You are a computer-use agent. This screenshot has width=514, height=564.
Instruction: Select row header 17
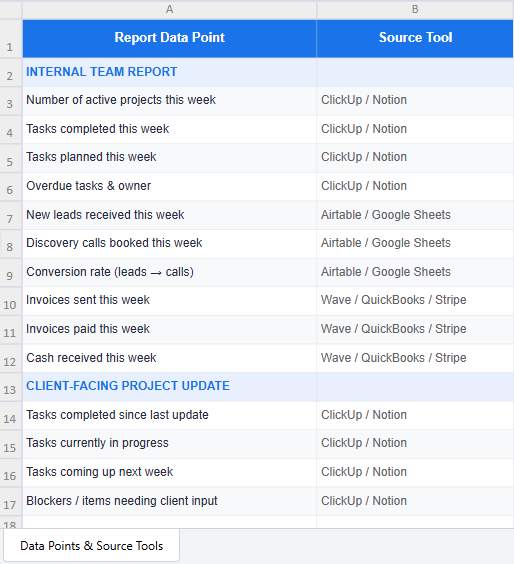click(11, 501)
